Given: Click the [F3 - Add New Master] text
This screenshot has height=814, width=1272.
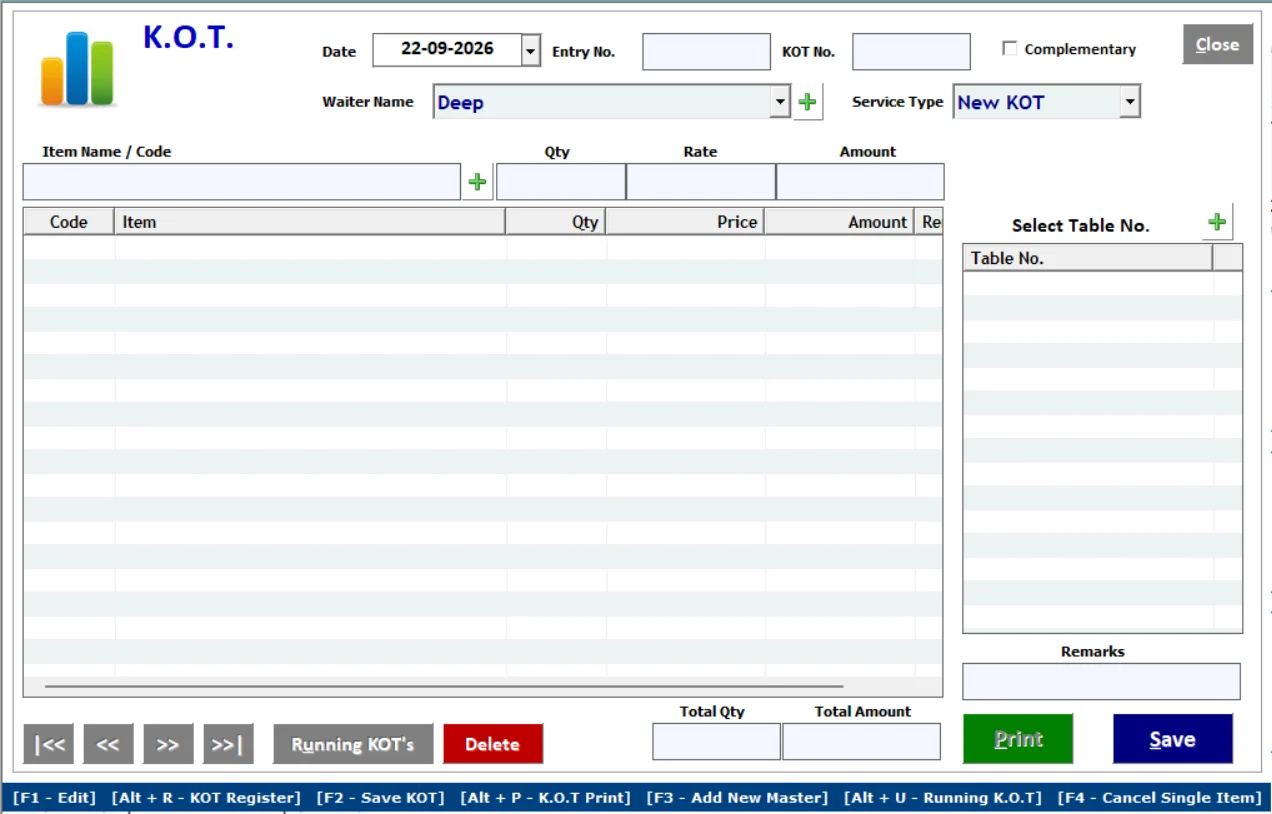Looking at the screenshot, I should point(737,798).
